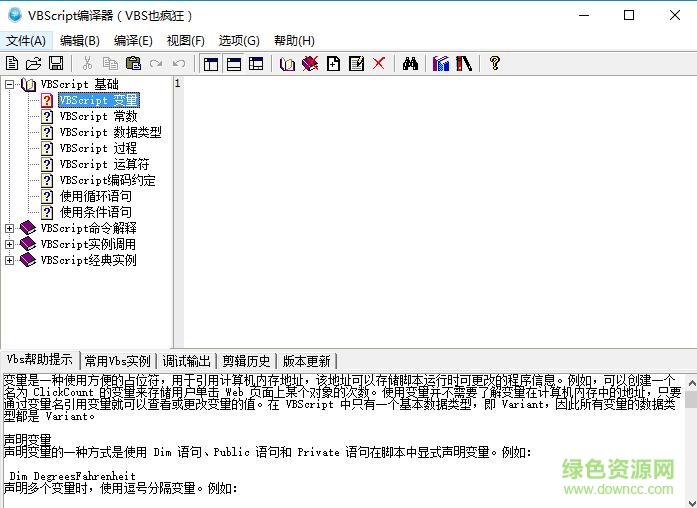Switch to the Vbs帮助提示 tab
This screenshot has width=697, height=508.
point(40,360)
